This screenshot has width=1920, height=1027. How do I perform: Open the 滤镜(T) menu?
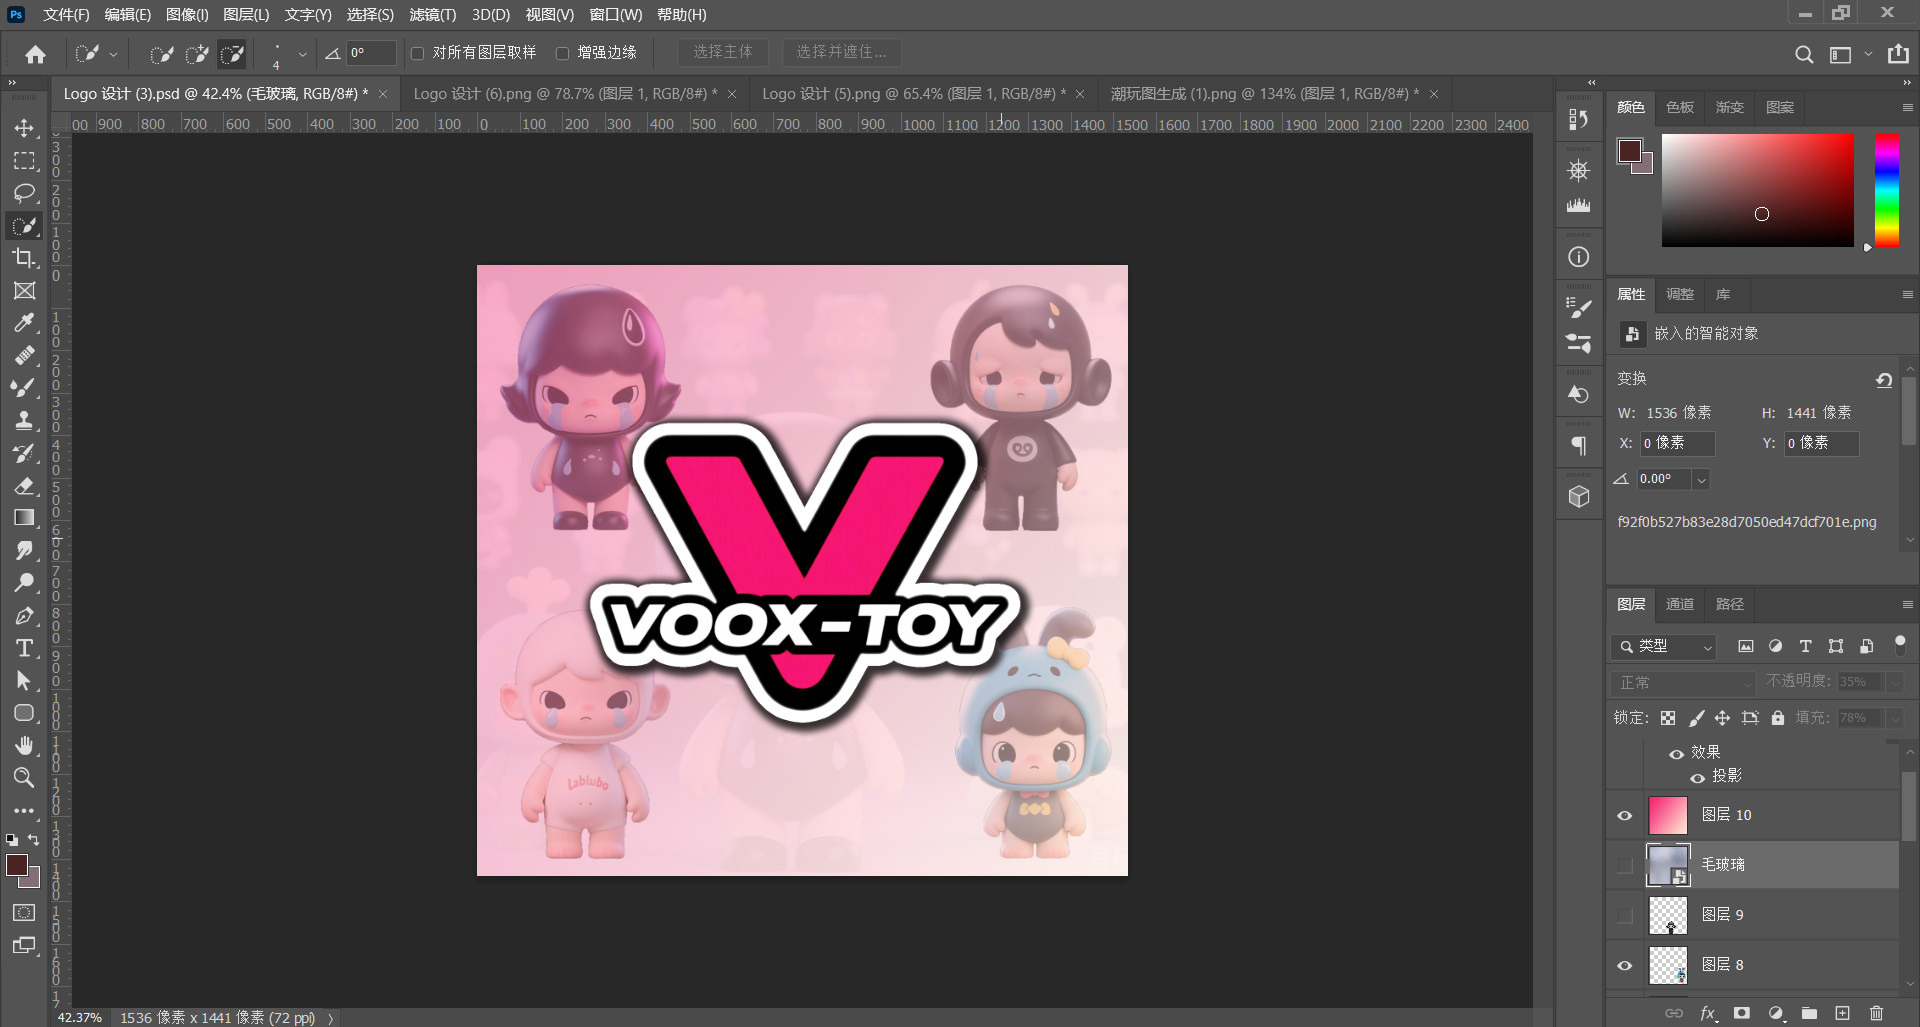(432, 15)
